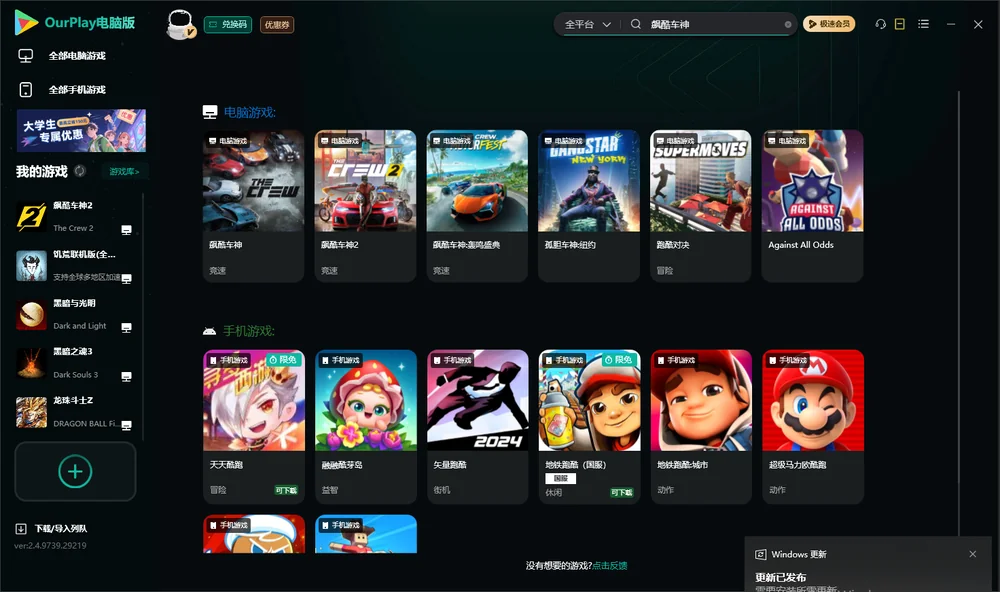Click the 优惠券 coupon button
The width and height of the screenshot is (1000, 592).
[x=277, y=24]
